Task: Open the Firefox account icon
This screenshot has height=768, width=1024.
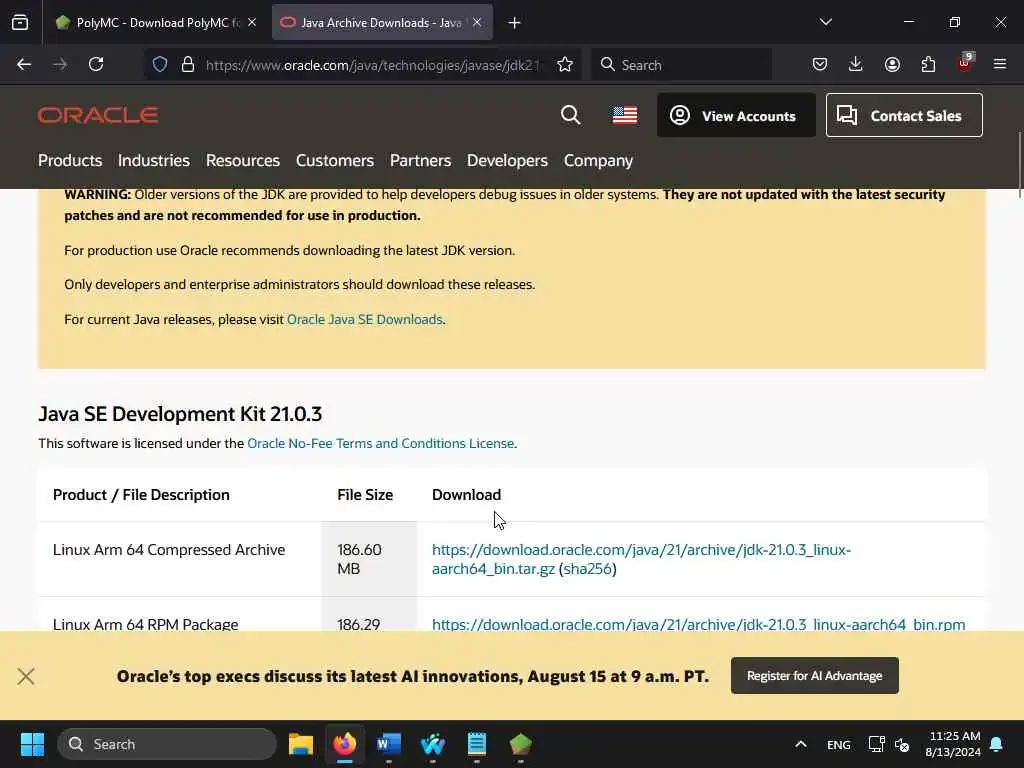Action: click(892, 65)
